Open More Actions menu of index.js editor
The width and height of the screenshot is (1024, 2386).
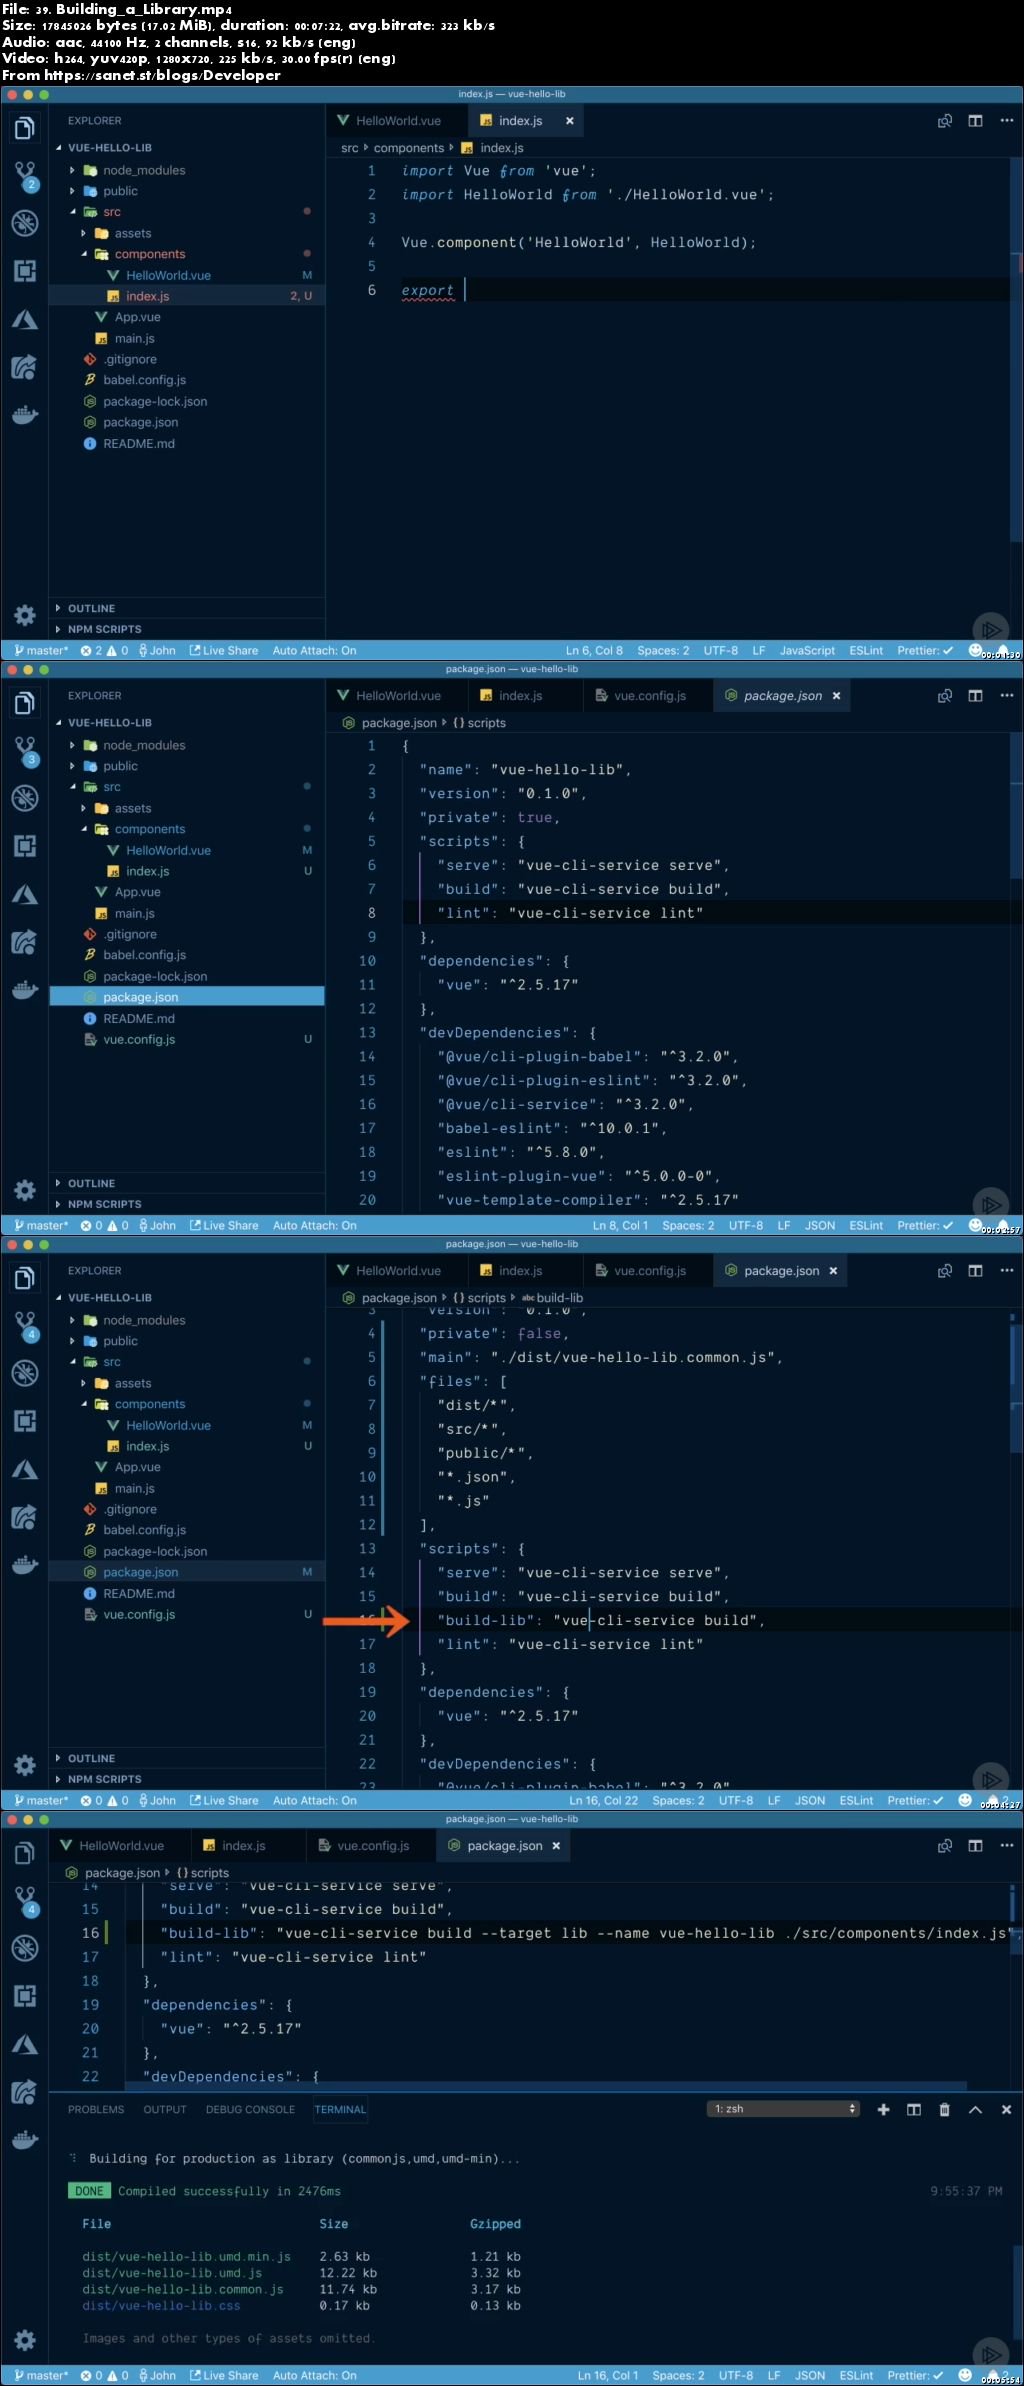point(1006,121)
